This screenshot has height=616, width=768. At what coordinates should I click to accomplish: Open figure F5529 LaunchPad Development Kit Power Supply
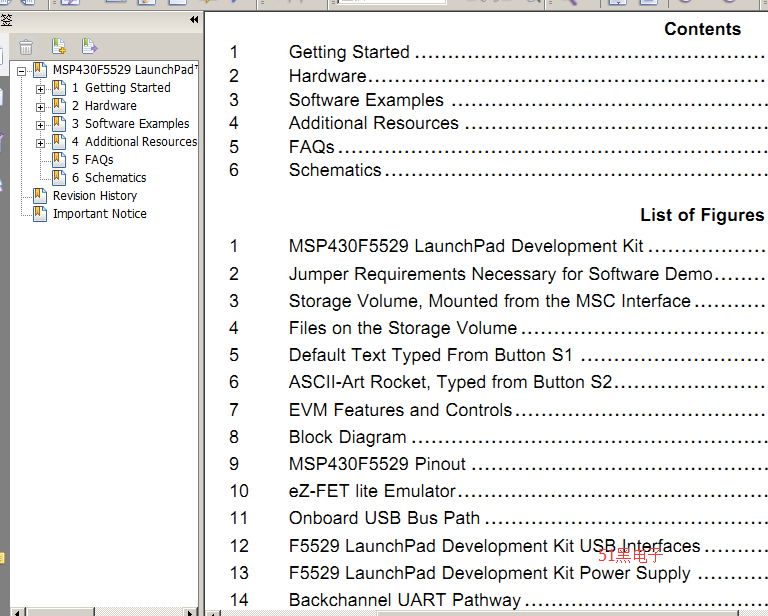point(489,573)
